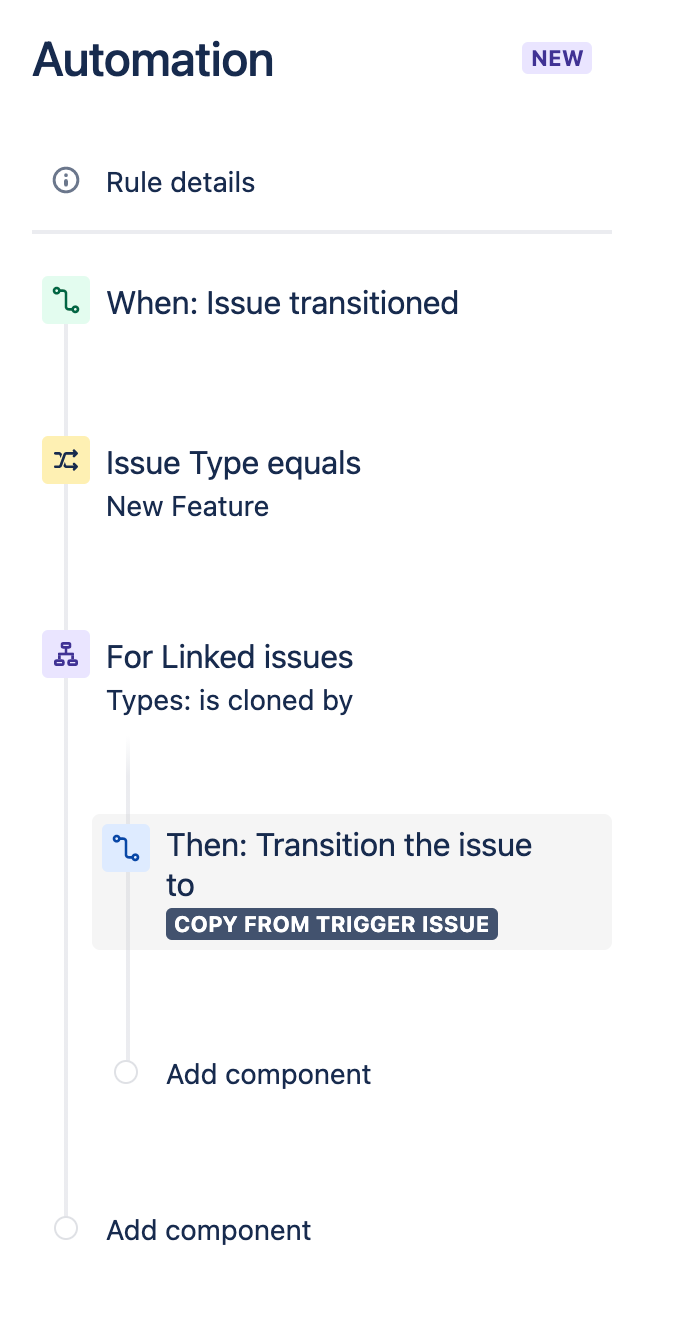
Task: Open the blue Transition action icon
Action: pyautogui.click(x=125, y=847)
